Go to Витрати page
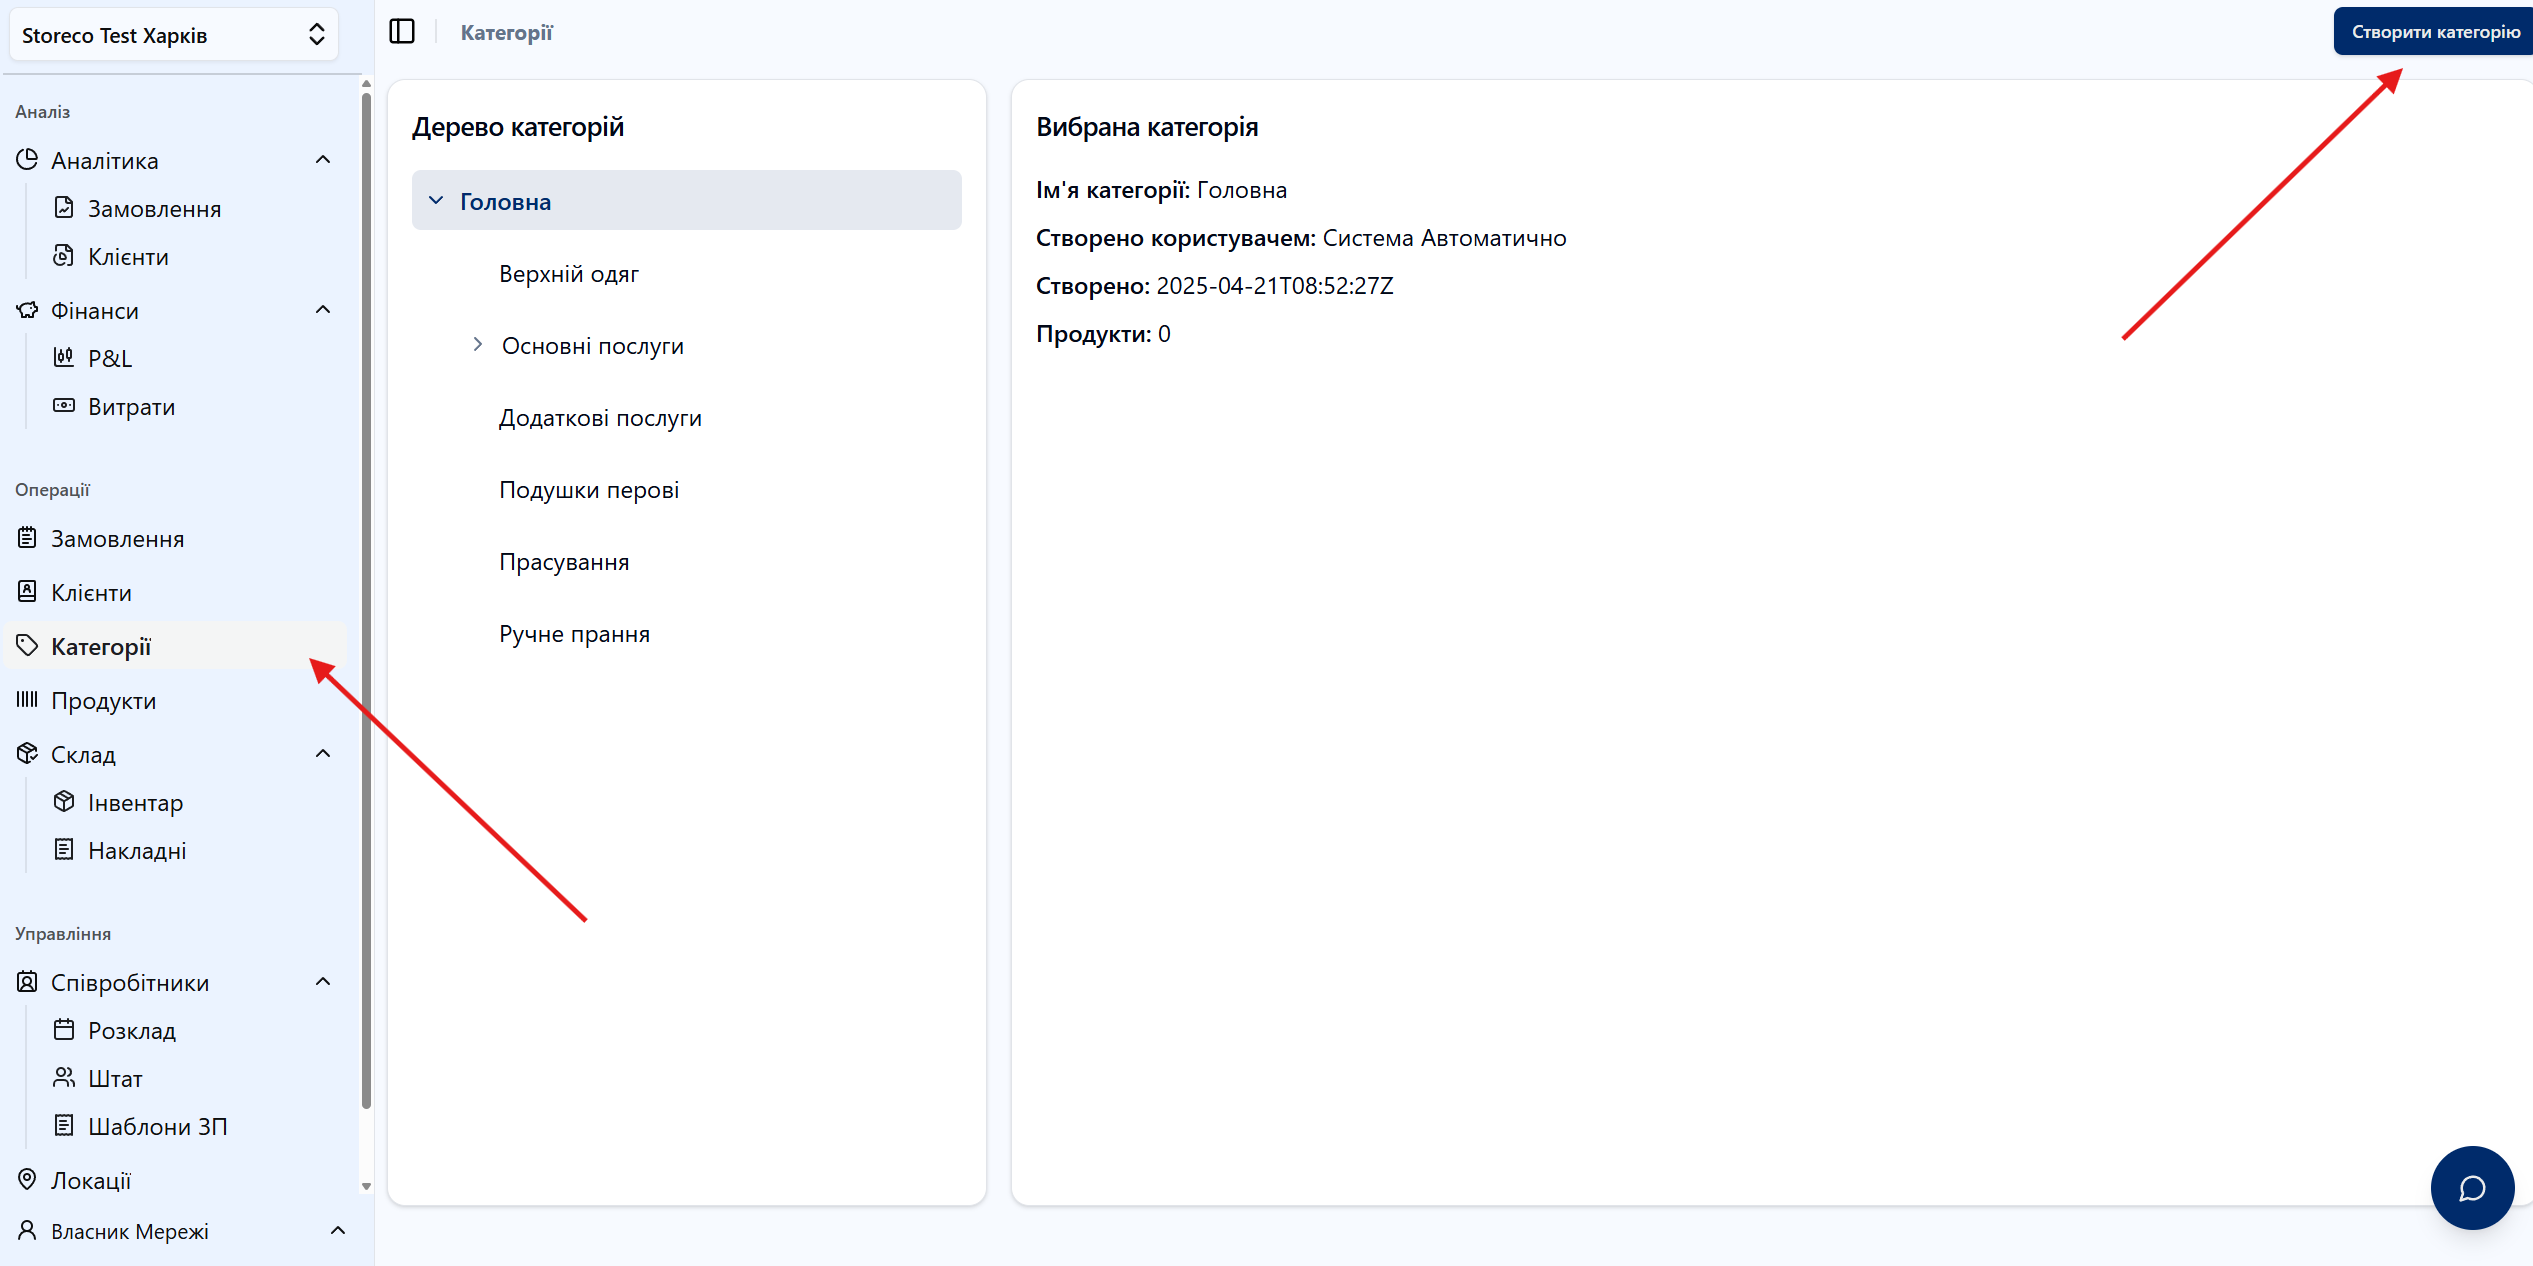Screen dimensions: 2533x1266 point(131,407)
